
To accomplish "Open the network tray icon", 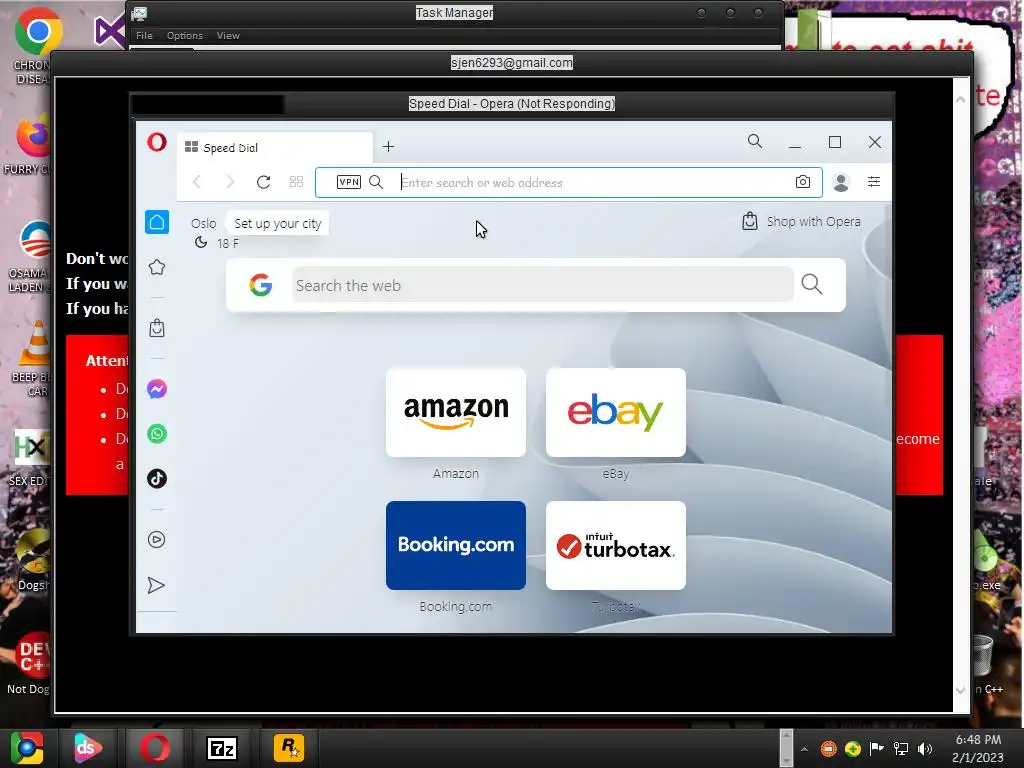I will pyautogui.click(x=901, y=749).
